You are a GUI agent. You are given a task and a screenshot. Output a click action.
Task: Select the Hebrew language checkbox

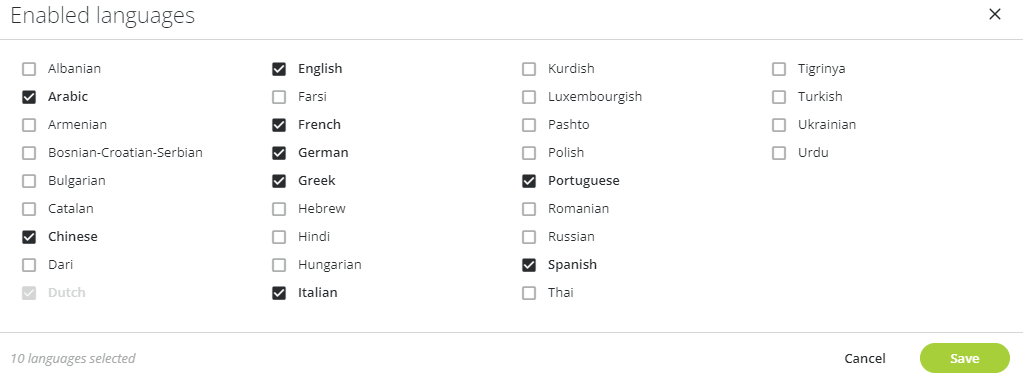tap(279, 209)
